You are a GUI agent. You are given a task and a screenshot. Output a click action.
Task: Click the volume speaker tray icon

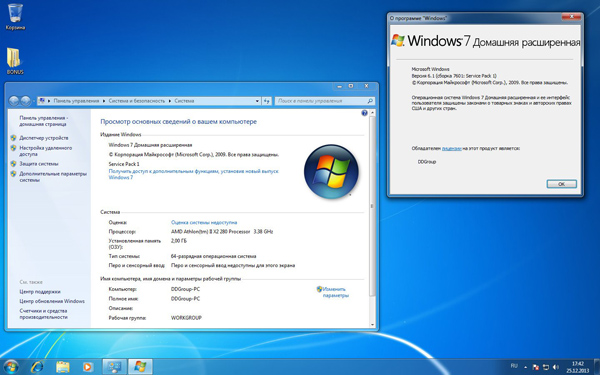pyautogui.click(x=556, y=367)
